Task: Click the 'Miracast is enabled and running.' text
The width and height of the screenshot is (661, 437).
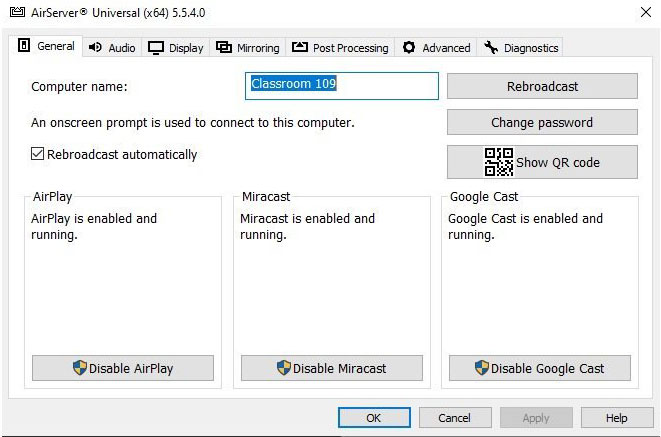Action: click(x=307, y=226)
